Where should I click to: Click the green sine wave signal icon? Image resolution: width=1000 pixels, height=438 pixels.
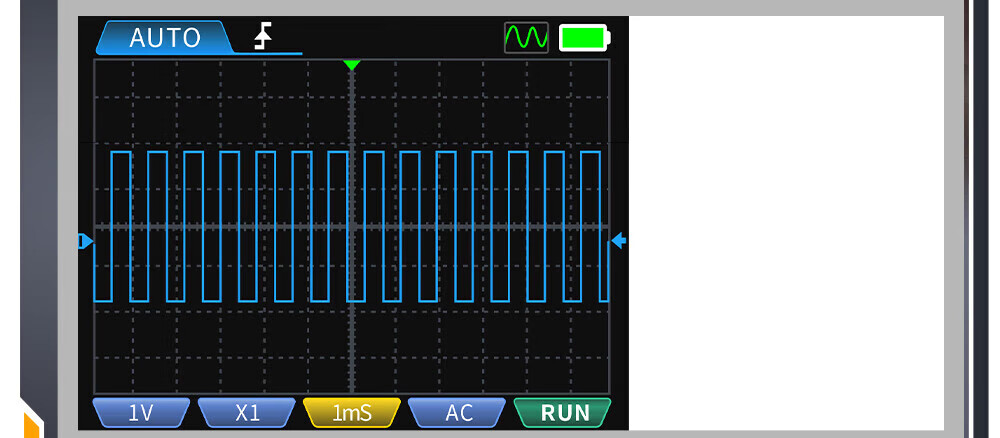(x=526, y=38)
